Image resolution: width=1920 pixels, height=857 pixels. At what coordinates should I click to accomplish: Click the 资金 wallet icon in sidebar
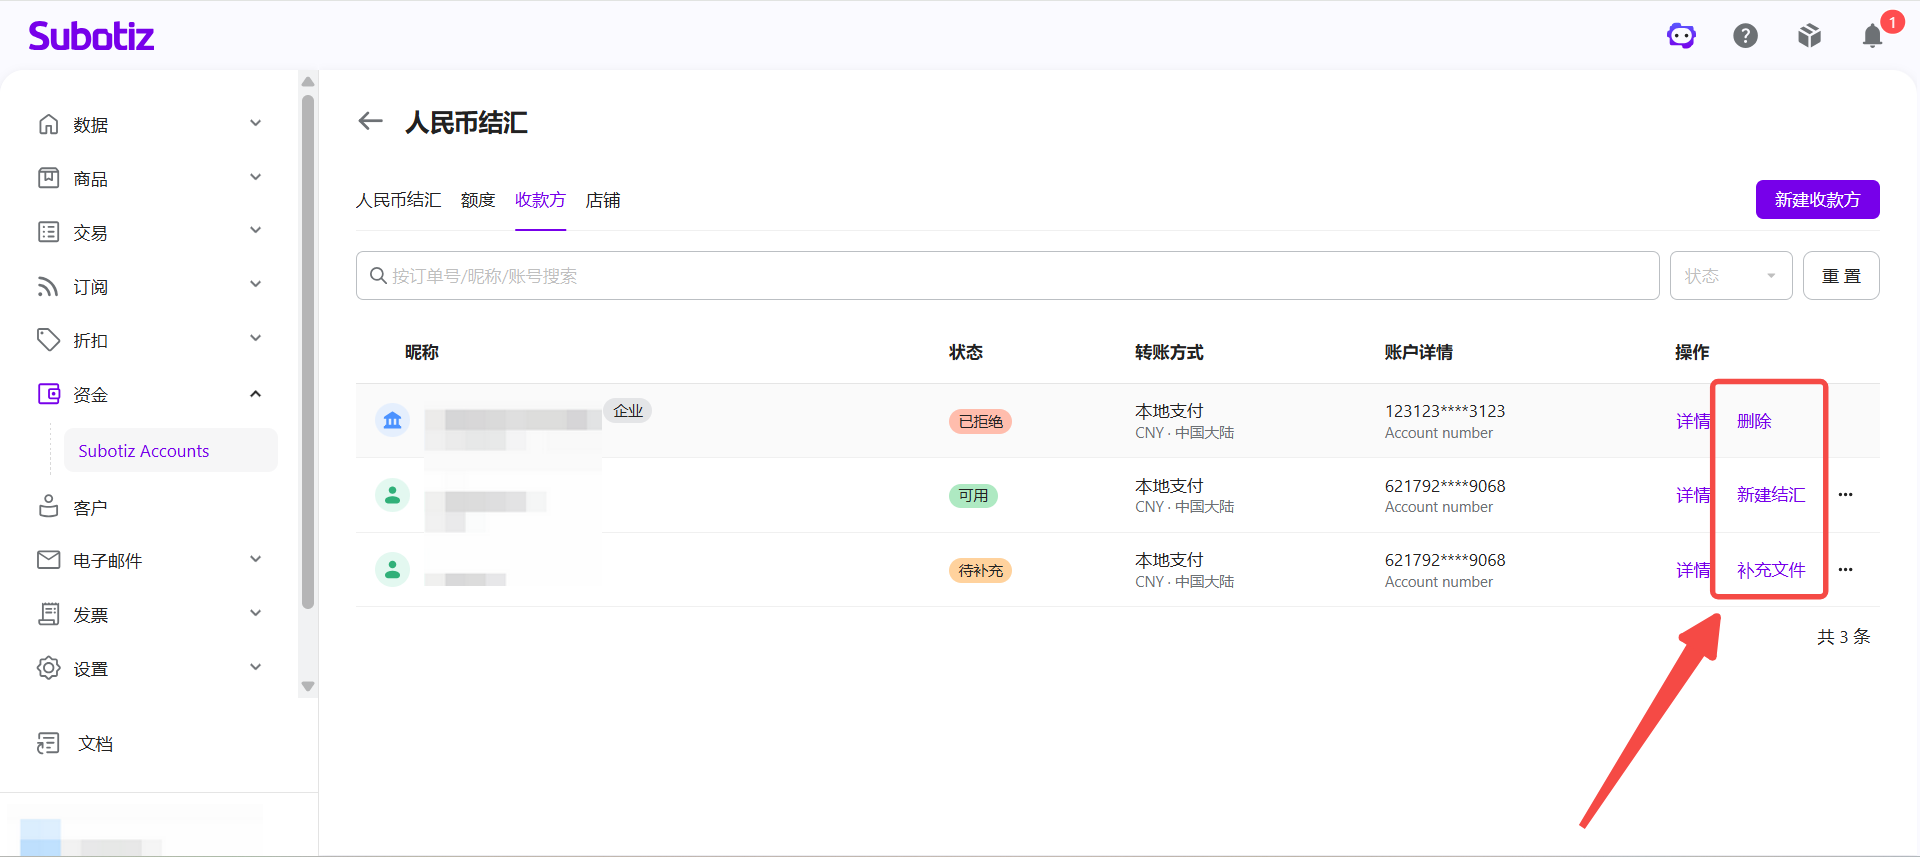[x=48, y=394]
